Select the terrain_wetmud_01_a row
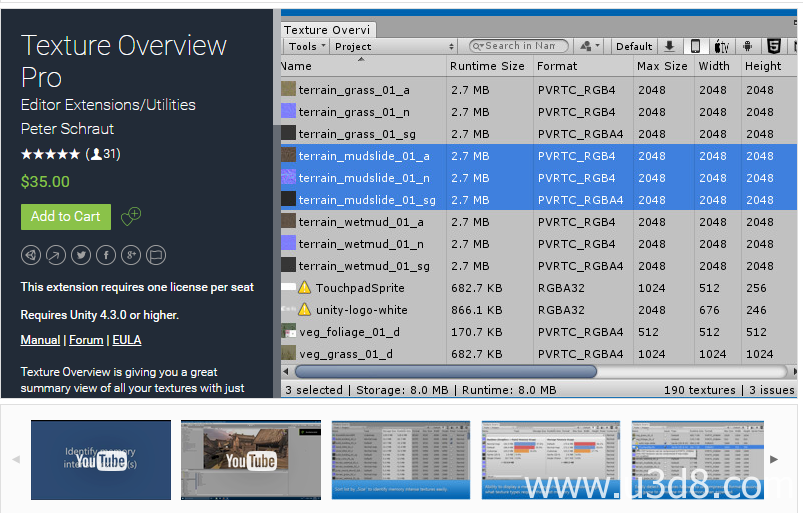803x513 pixels. tap(539, 221)
